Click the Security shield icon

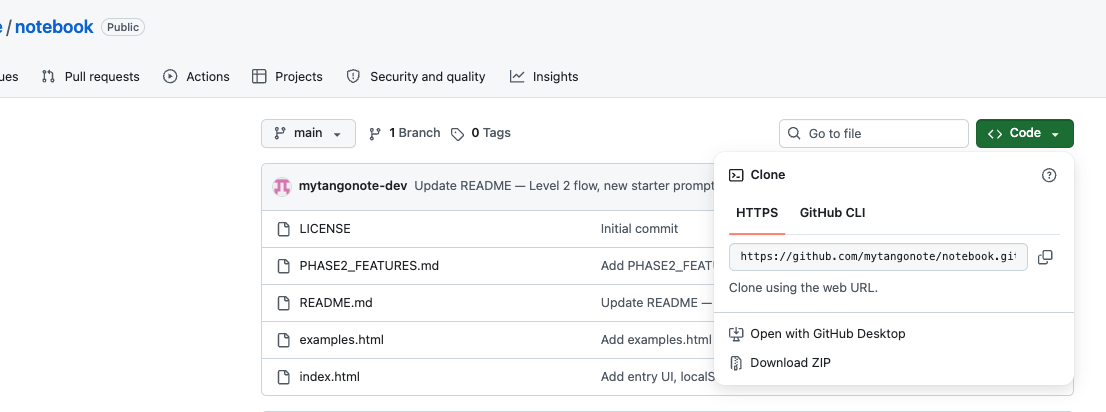pyautogui.click(x=353, y=77)
